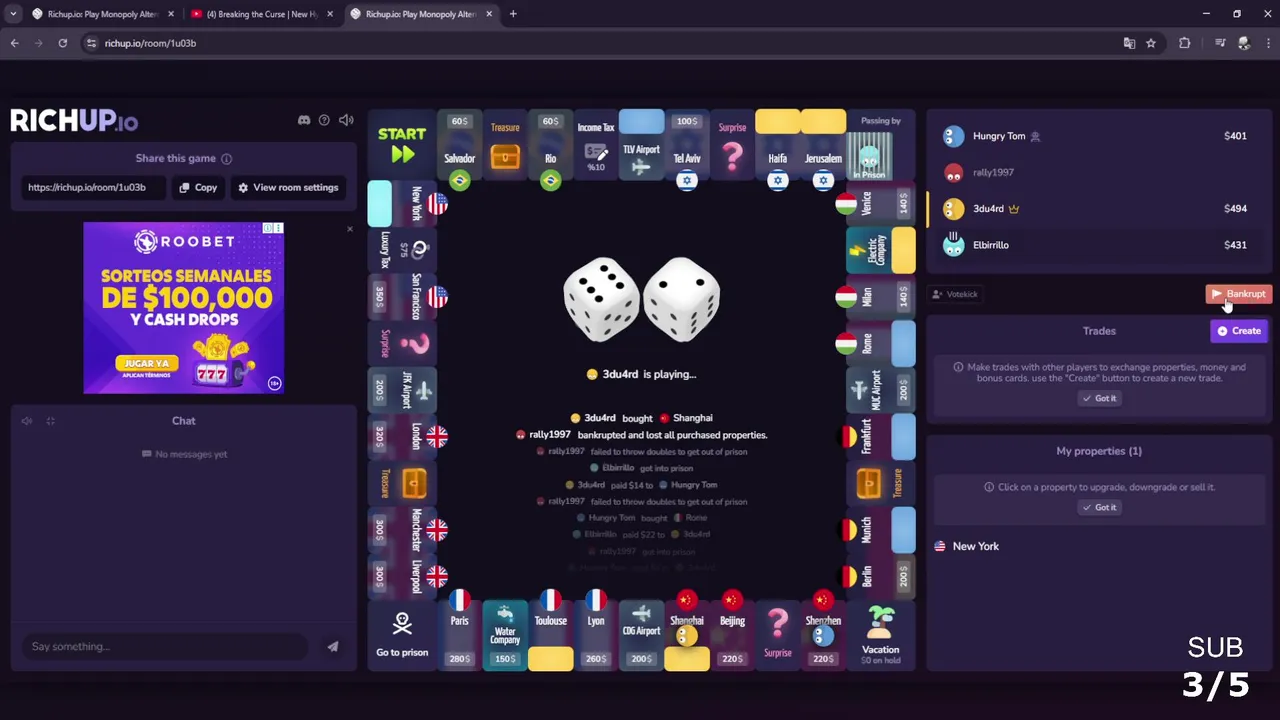1280x720 pixels.
Task: Create a new trade
Action: (1239, 331)
